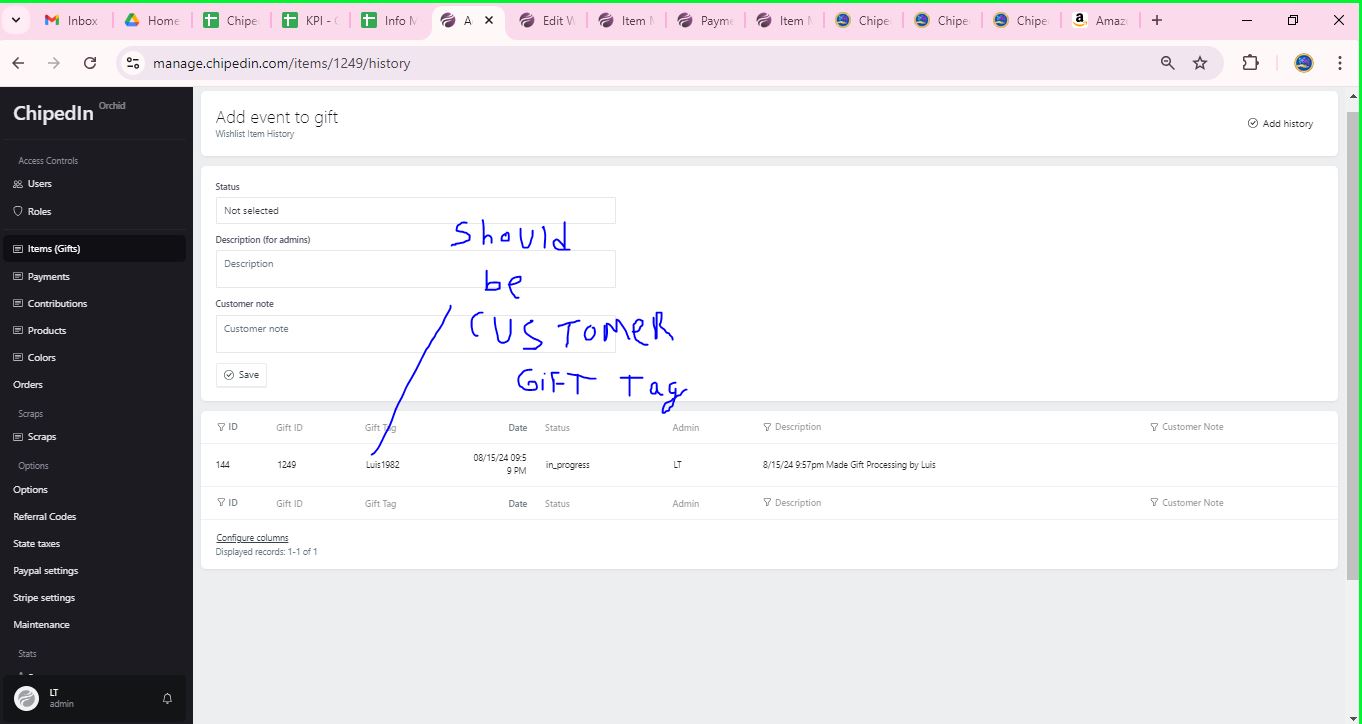Click Gift ID 1249 cell
The width and height of the screenshot is (1362, 724).
coord(286,465)
